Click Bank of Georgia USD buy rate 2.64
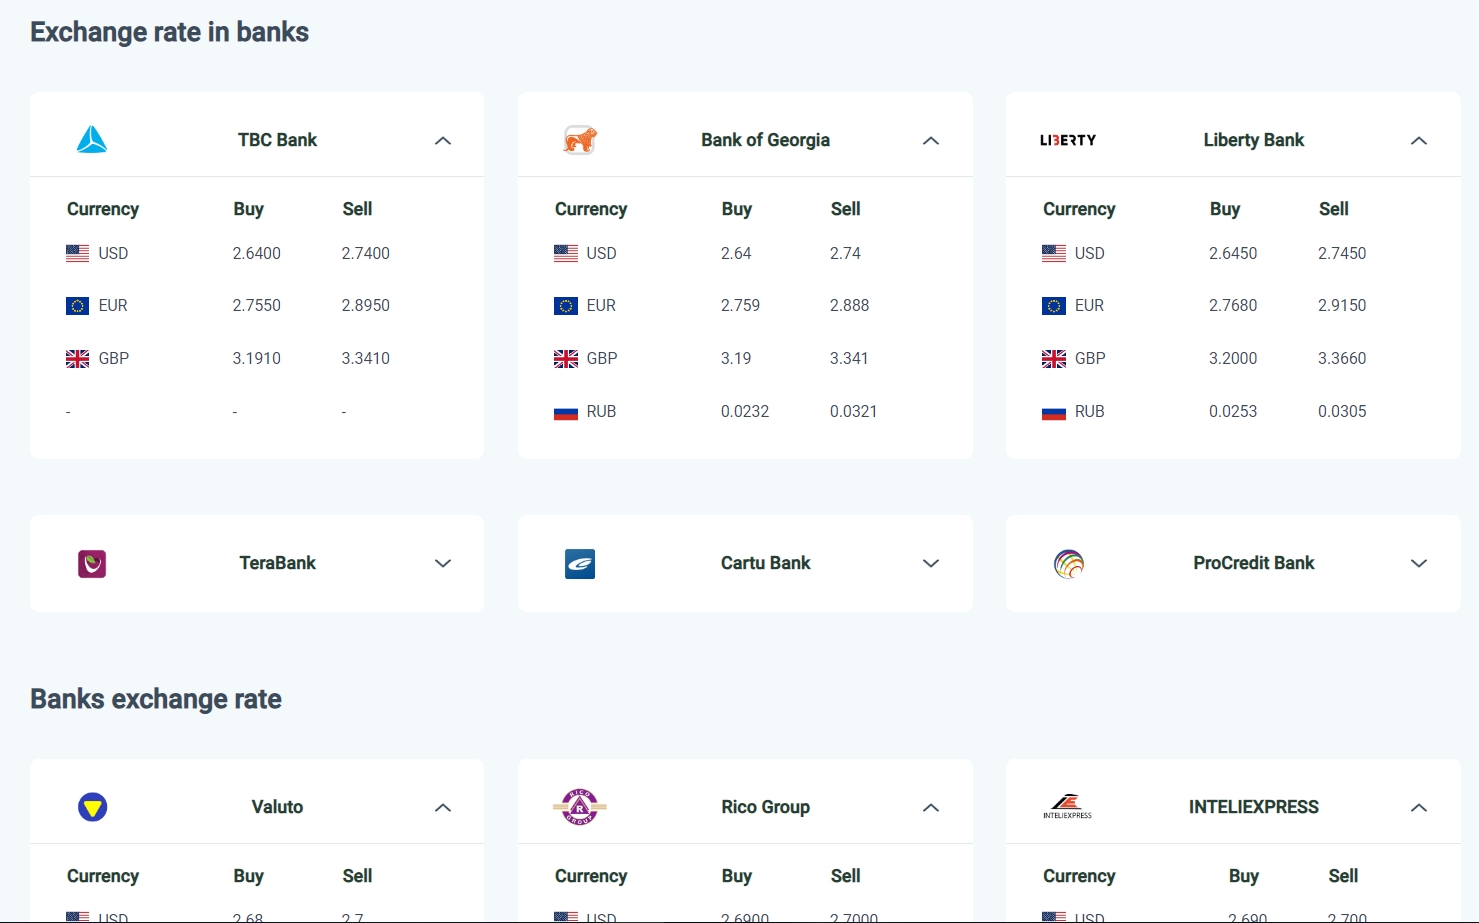The image size is (1479, 923). (x=736, y=253)
